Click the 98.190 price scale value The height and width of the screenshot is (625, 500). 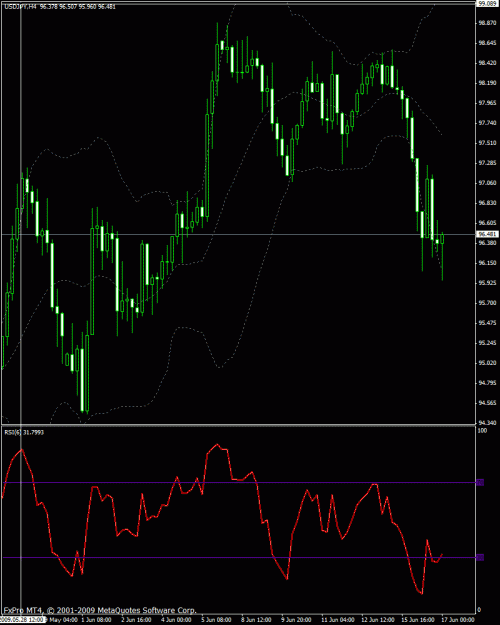coord(487,83)
